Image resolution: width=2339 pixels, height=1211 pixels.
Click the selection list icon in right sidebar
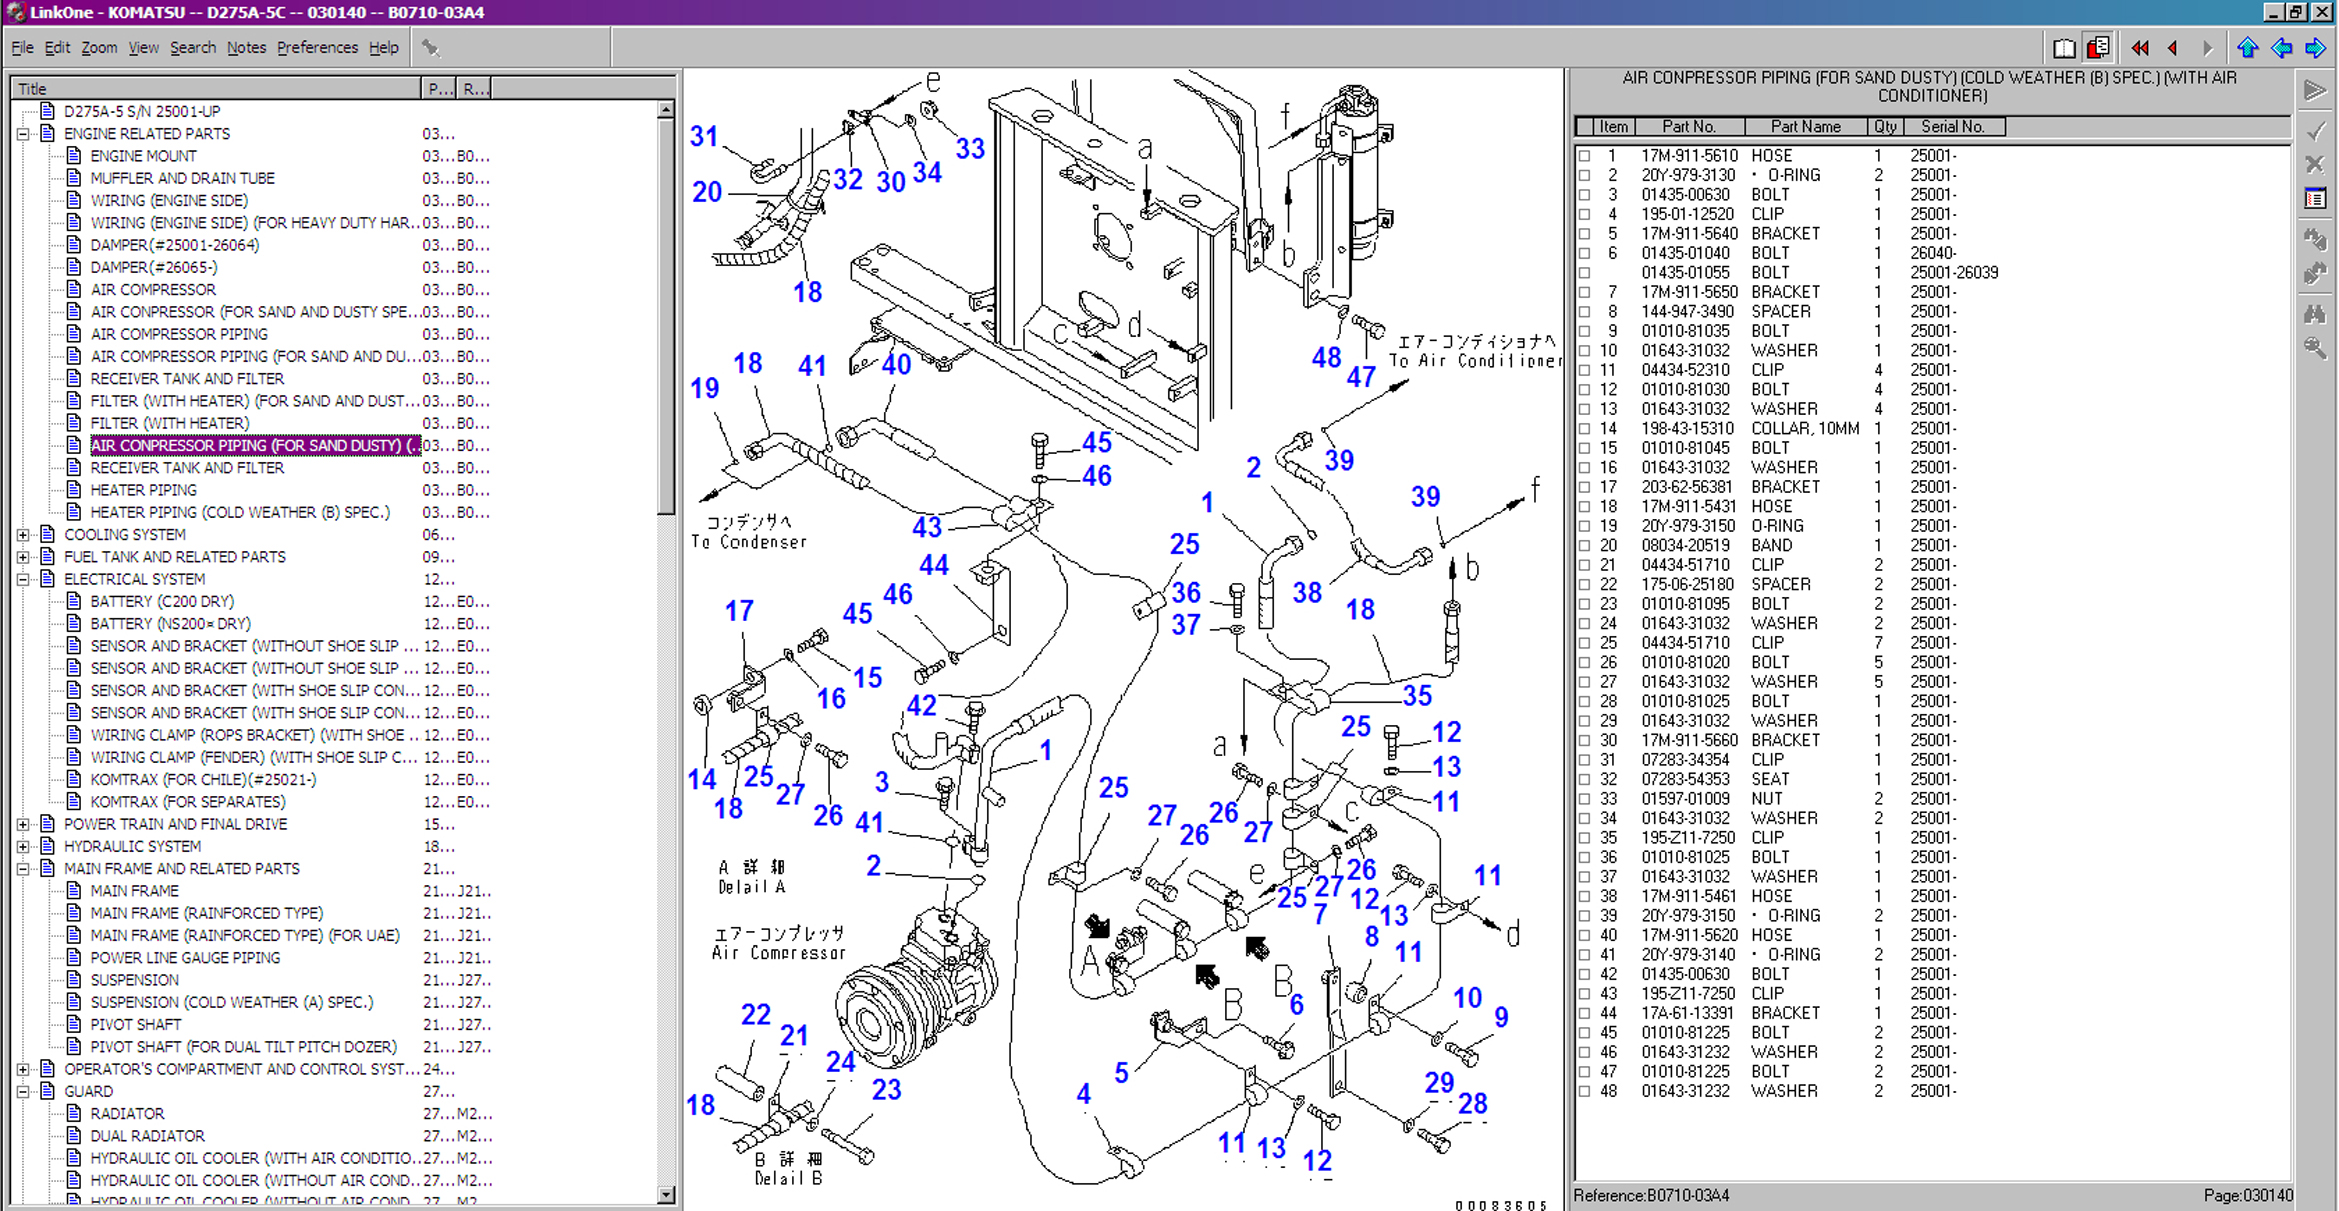pyautogui.click(x=2315, y=199)
